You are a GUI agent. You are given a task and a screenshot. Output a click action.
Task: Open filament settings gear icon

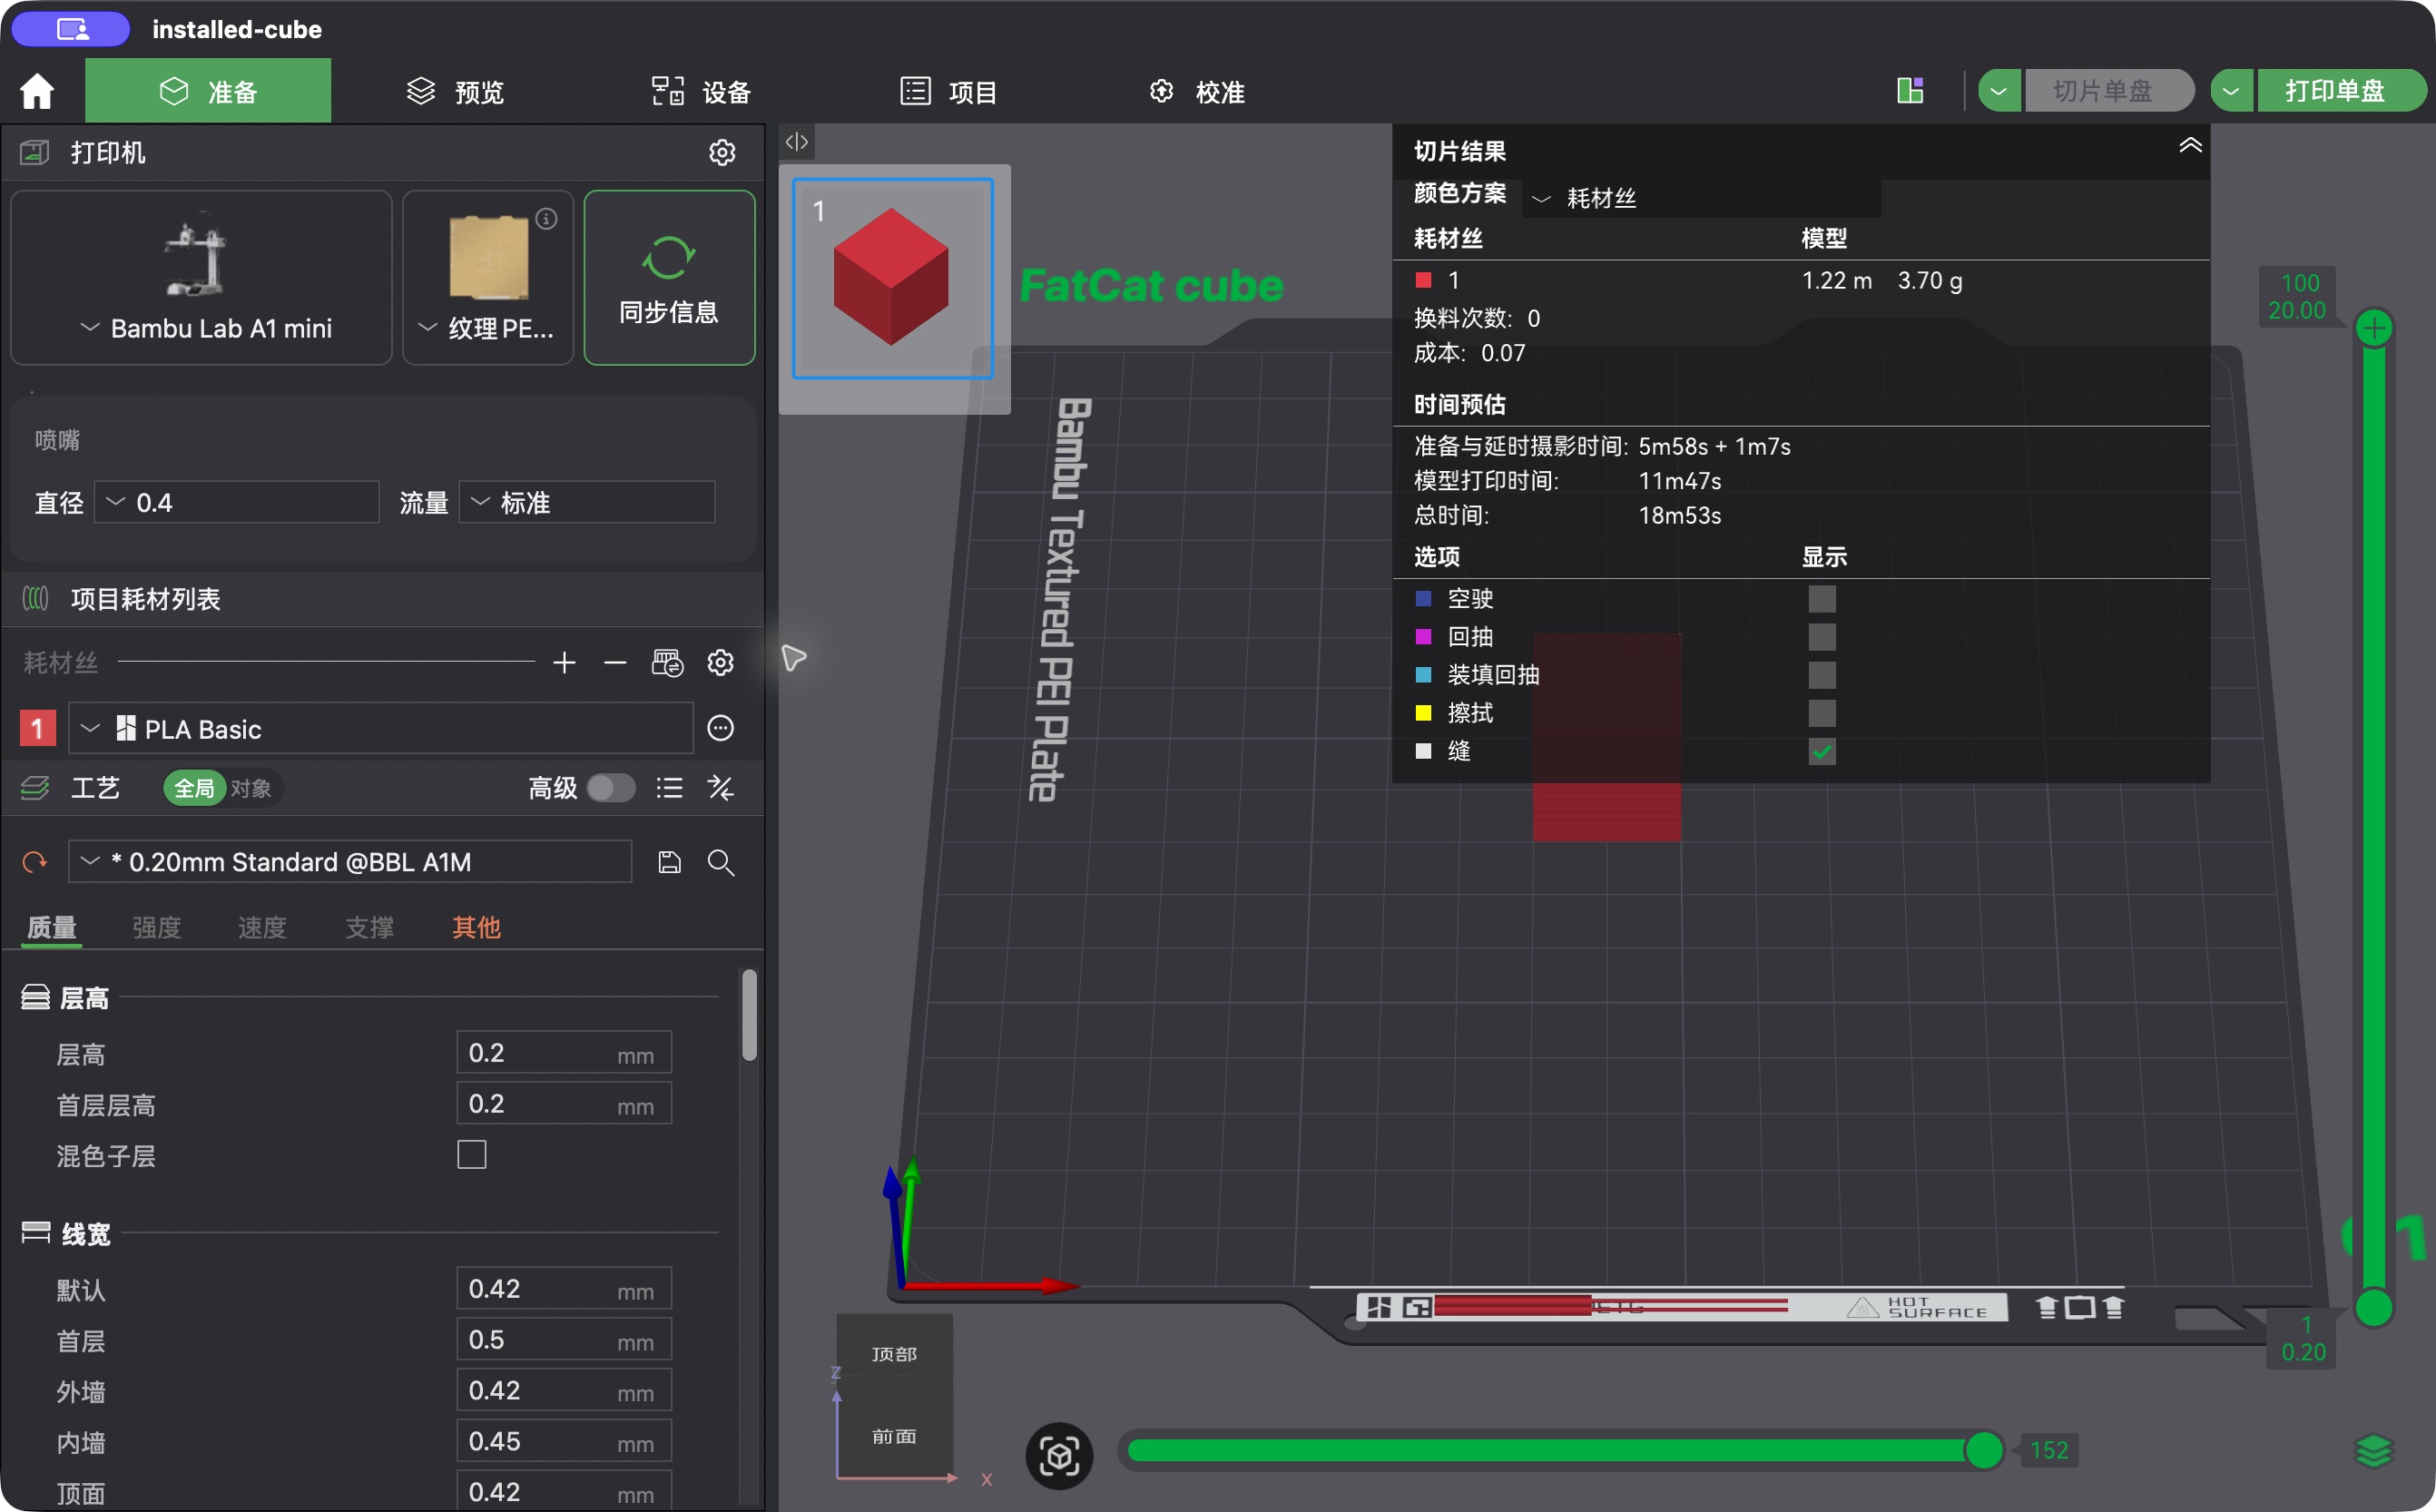(x=720, y=662)
